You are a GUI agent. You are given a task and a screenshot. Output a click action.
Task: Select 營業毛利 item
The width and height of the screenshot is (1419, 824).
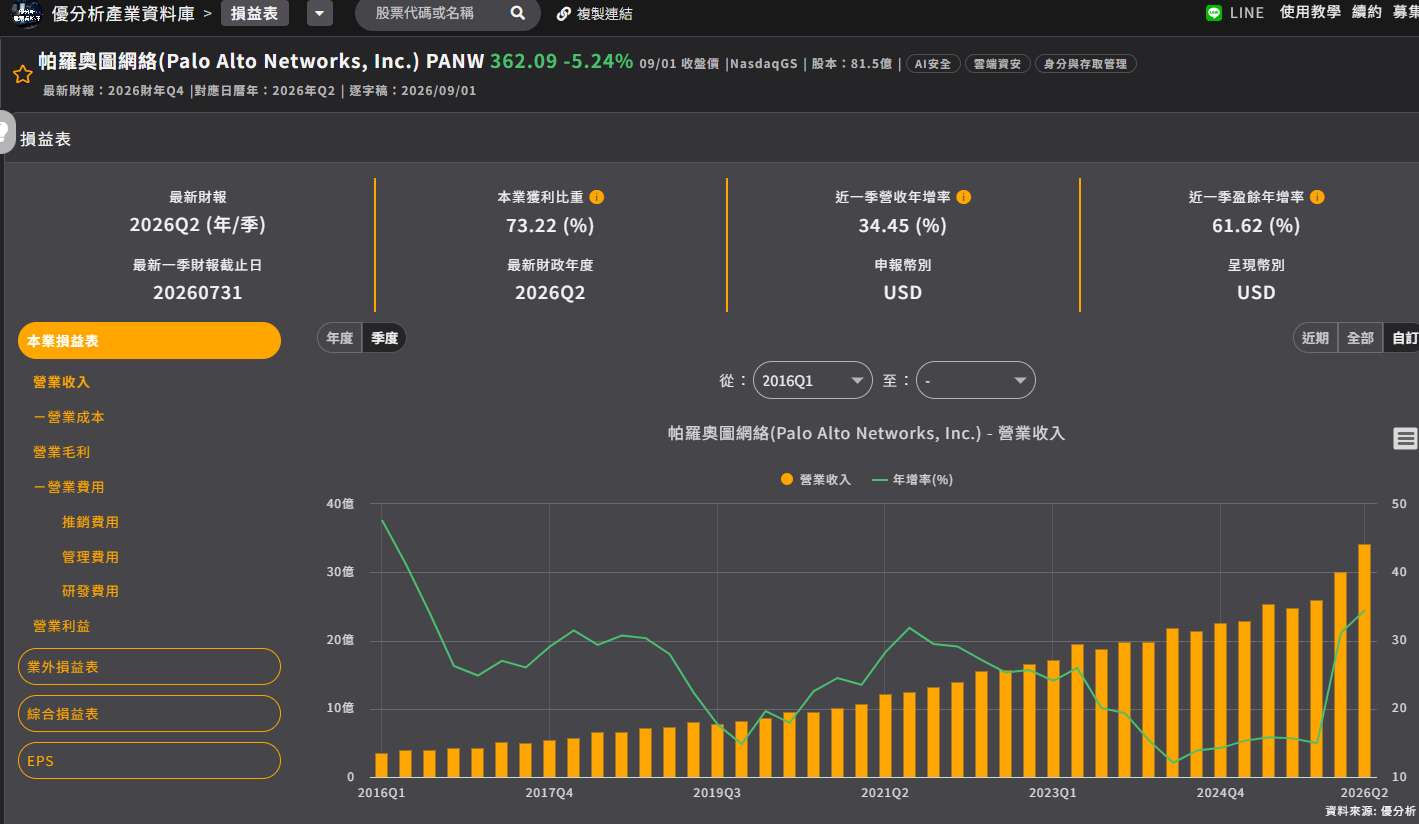(61, 452)
